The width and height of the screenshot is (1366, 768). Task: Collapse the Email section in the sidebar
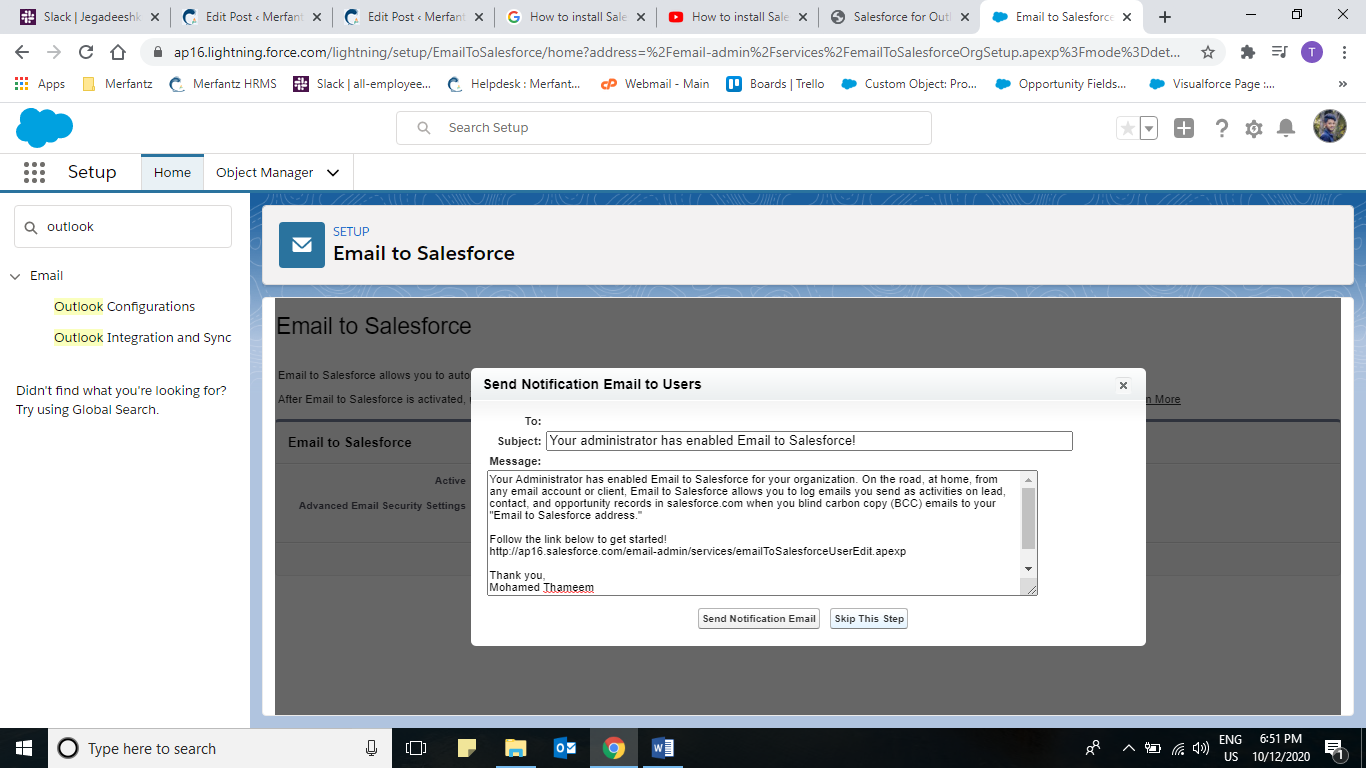click(14, 275)
